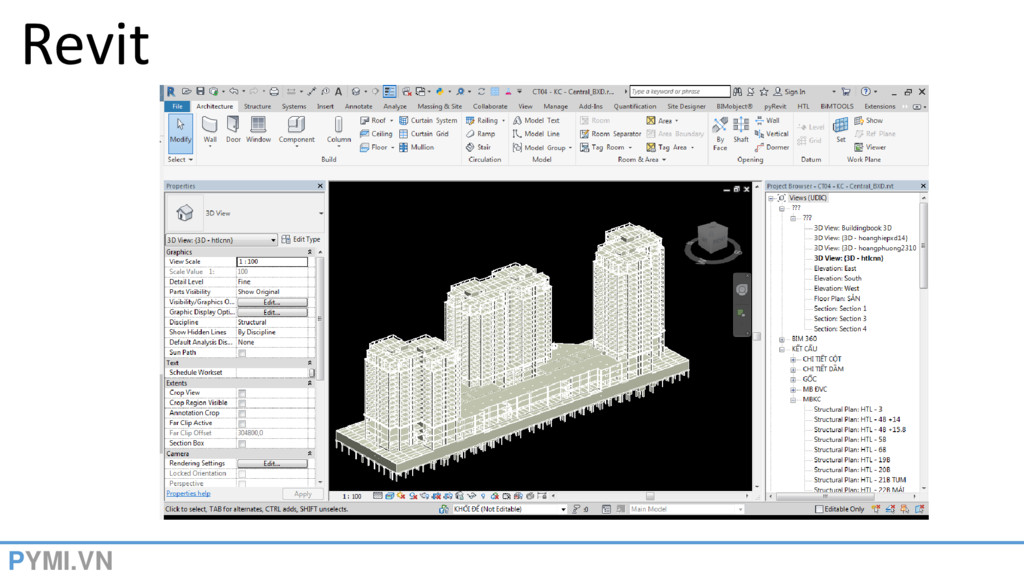
Task: Open the Massing & Site tab
Action: click(440, 106)
